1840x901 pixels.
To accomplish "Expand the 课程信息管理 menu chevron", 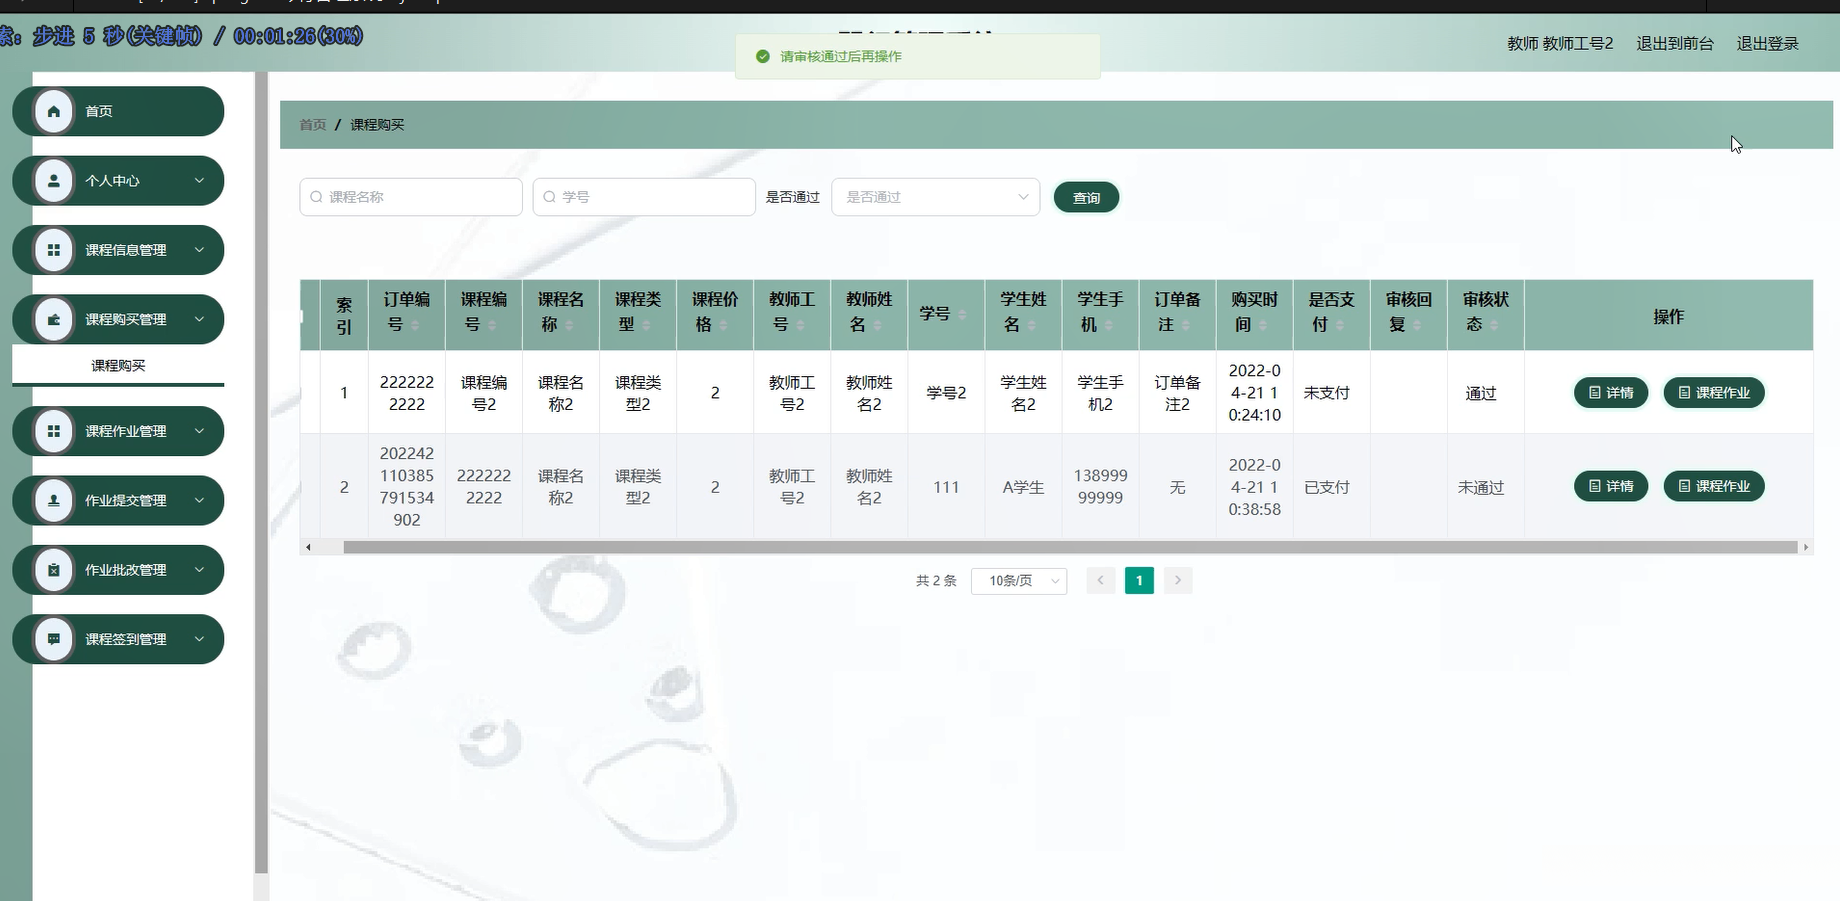I will click(199, 250).
